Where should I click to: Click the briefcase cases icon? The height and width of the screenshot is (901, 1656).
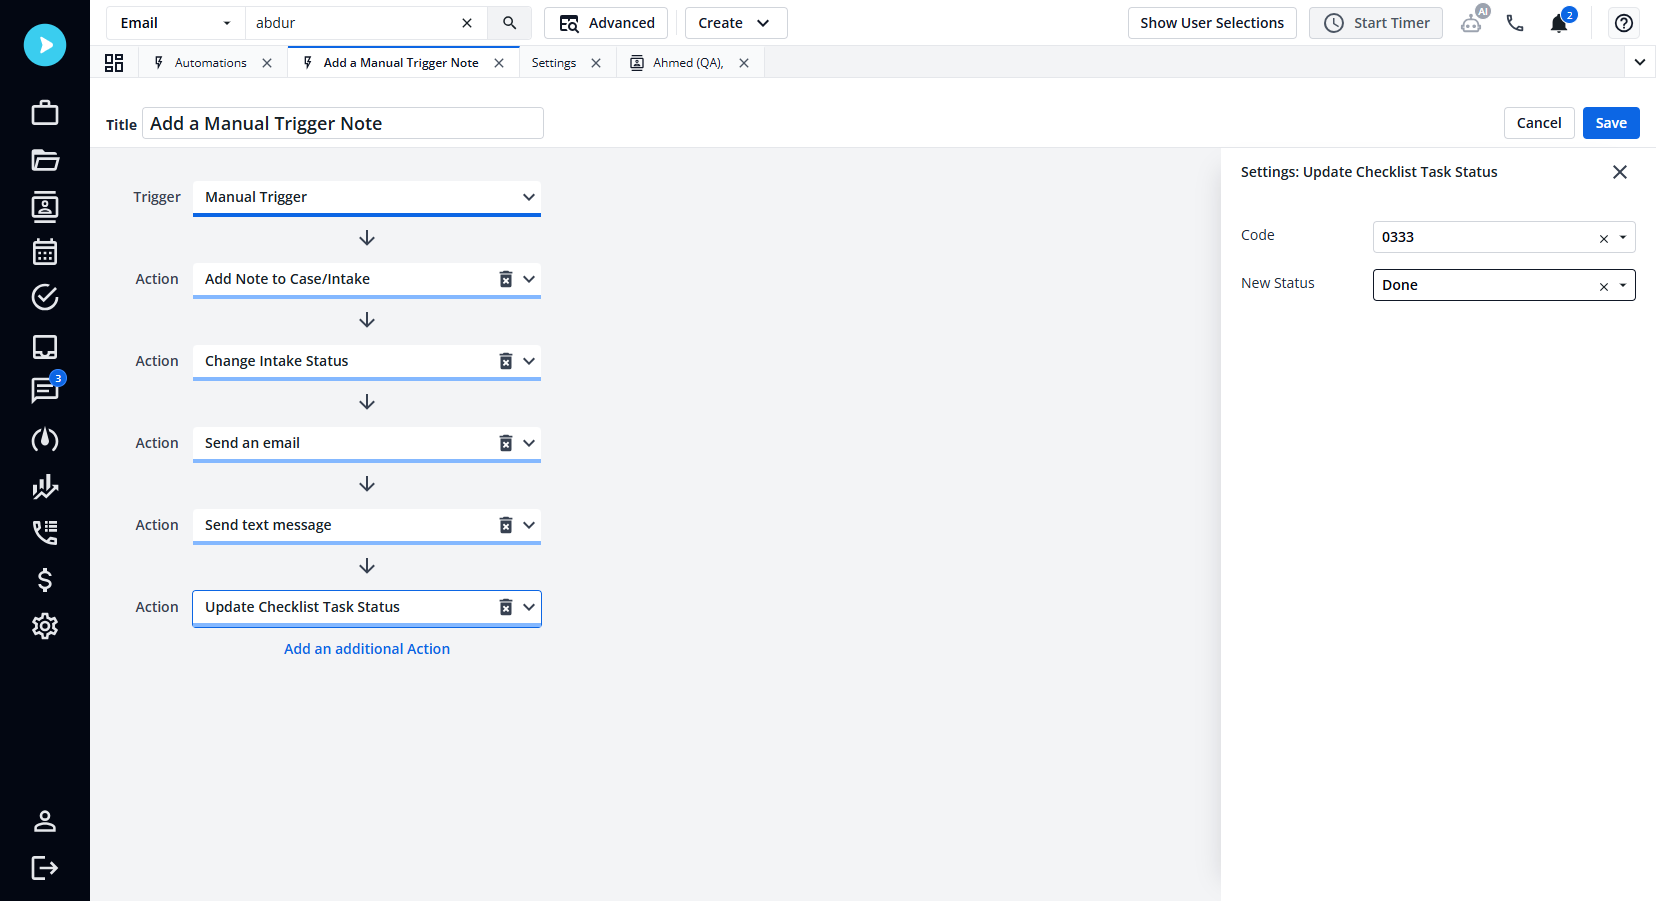click(x=45, y=112)
